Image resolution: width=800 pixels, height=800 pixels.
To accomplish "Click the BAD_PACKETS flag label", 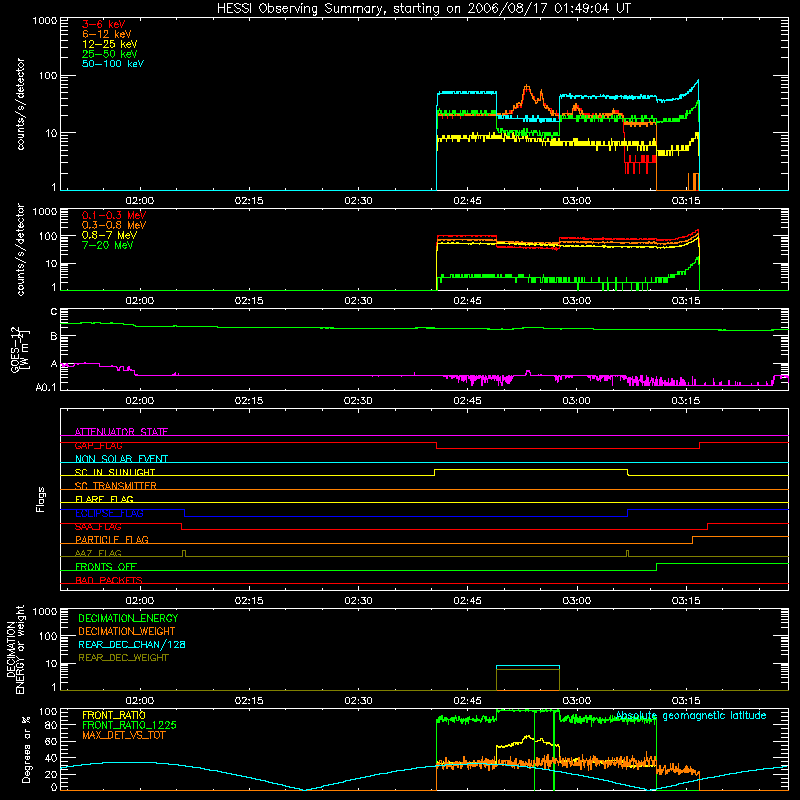I will point(109,580).
